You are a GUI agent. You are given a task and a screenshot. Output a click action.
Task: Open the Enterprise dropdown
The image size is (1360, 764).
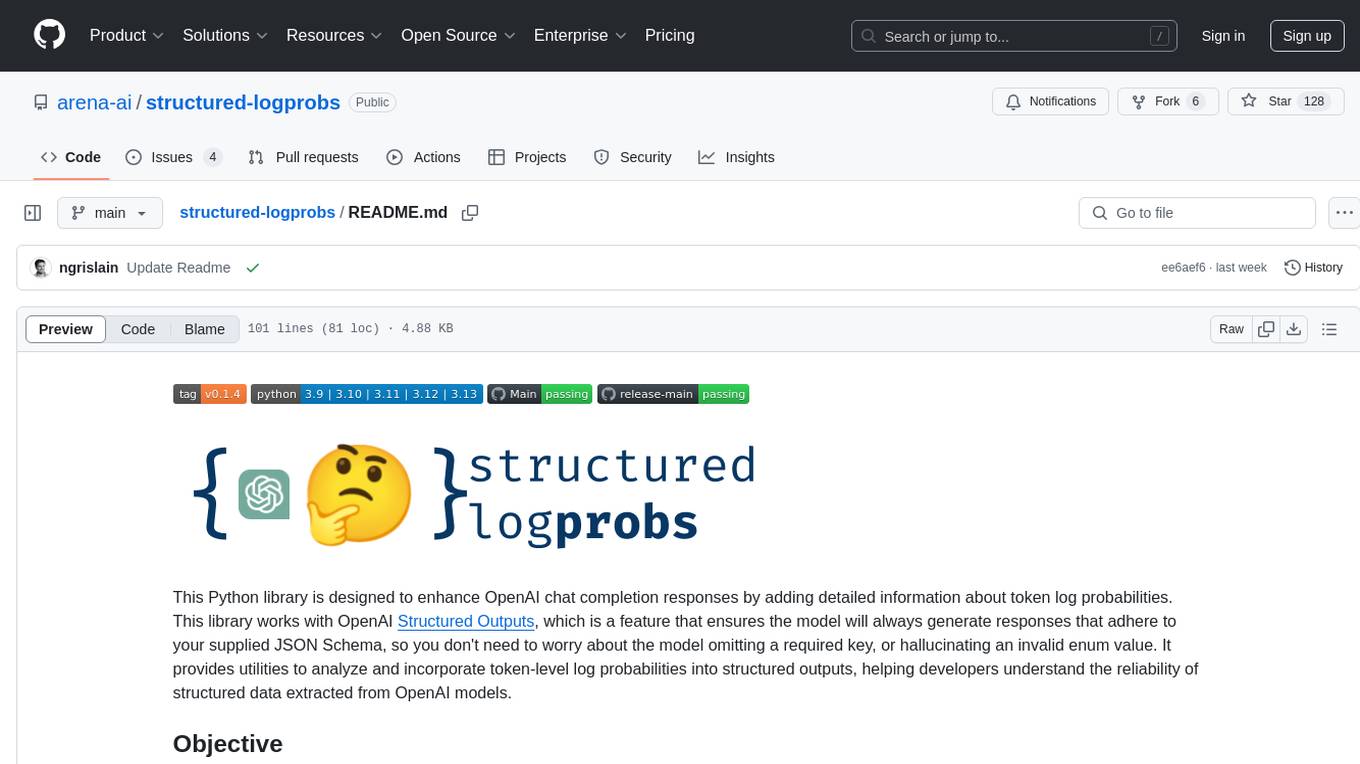(580, 35)
